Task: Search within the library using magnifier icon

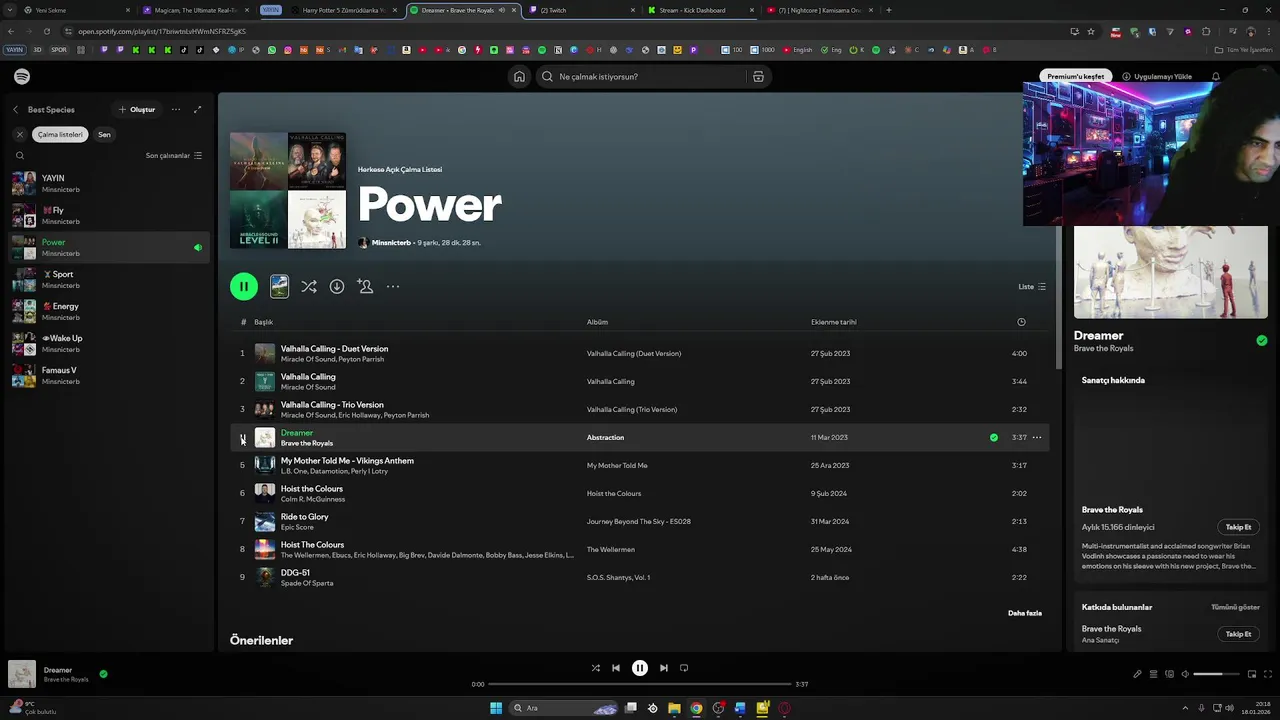Action: point(19,156)
